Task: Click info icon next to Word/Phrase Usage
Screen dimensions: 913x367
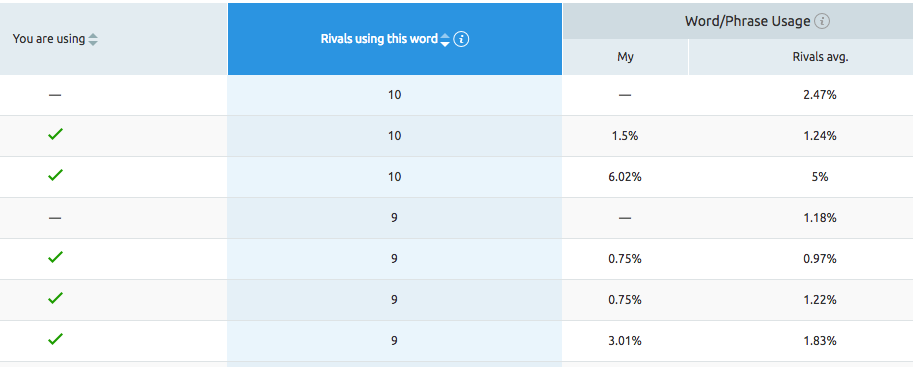Action: tap(822, 22)
